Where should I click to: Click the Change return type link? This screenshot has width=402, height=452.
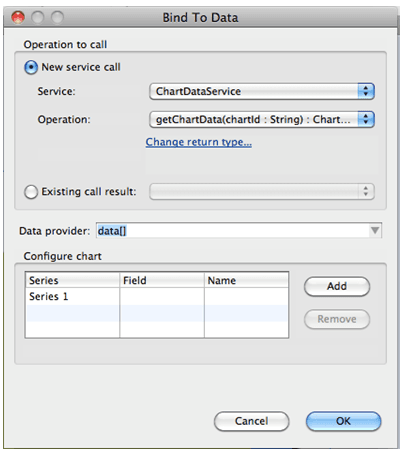pos(199,142)
